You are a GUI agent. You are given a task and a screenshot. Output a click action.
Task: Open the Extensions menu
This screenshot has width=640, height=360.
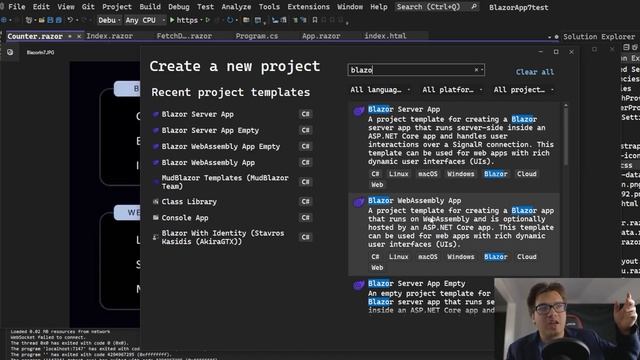click(x=308, y=7)
